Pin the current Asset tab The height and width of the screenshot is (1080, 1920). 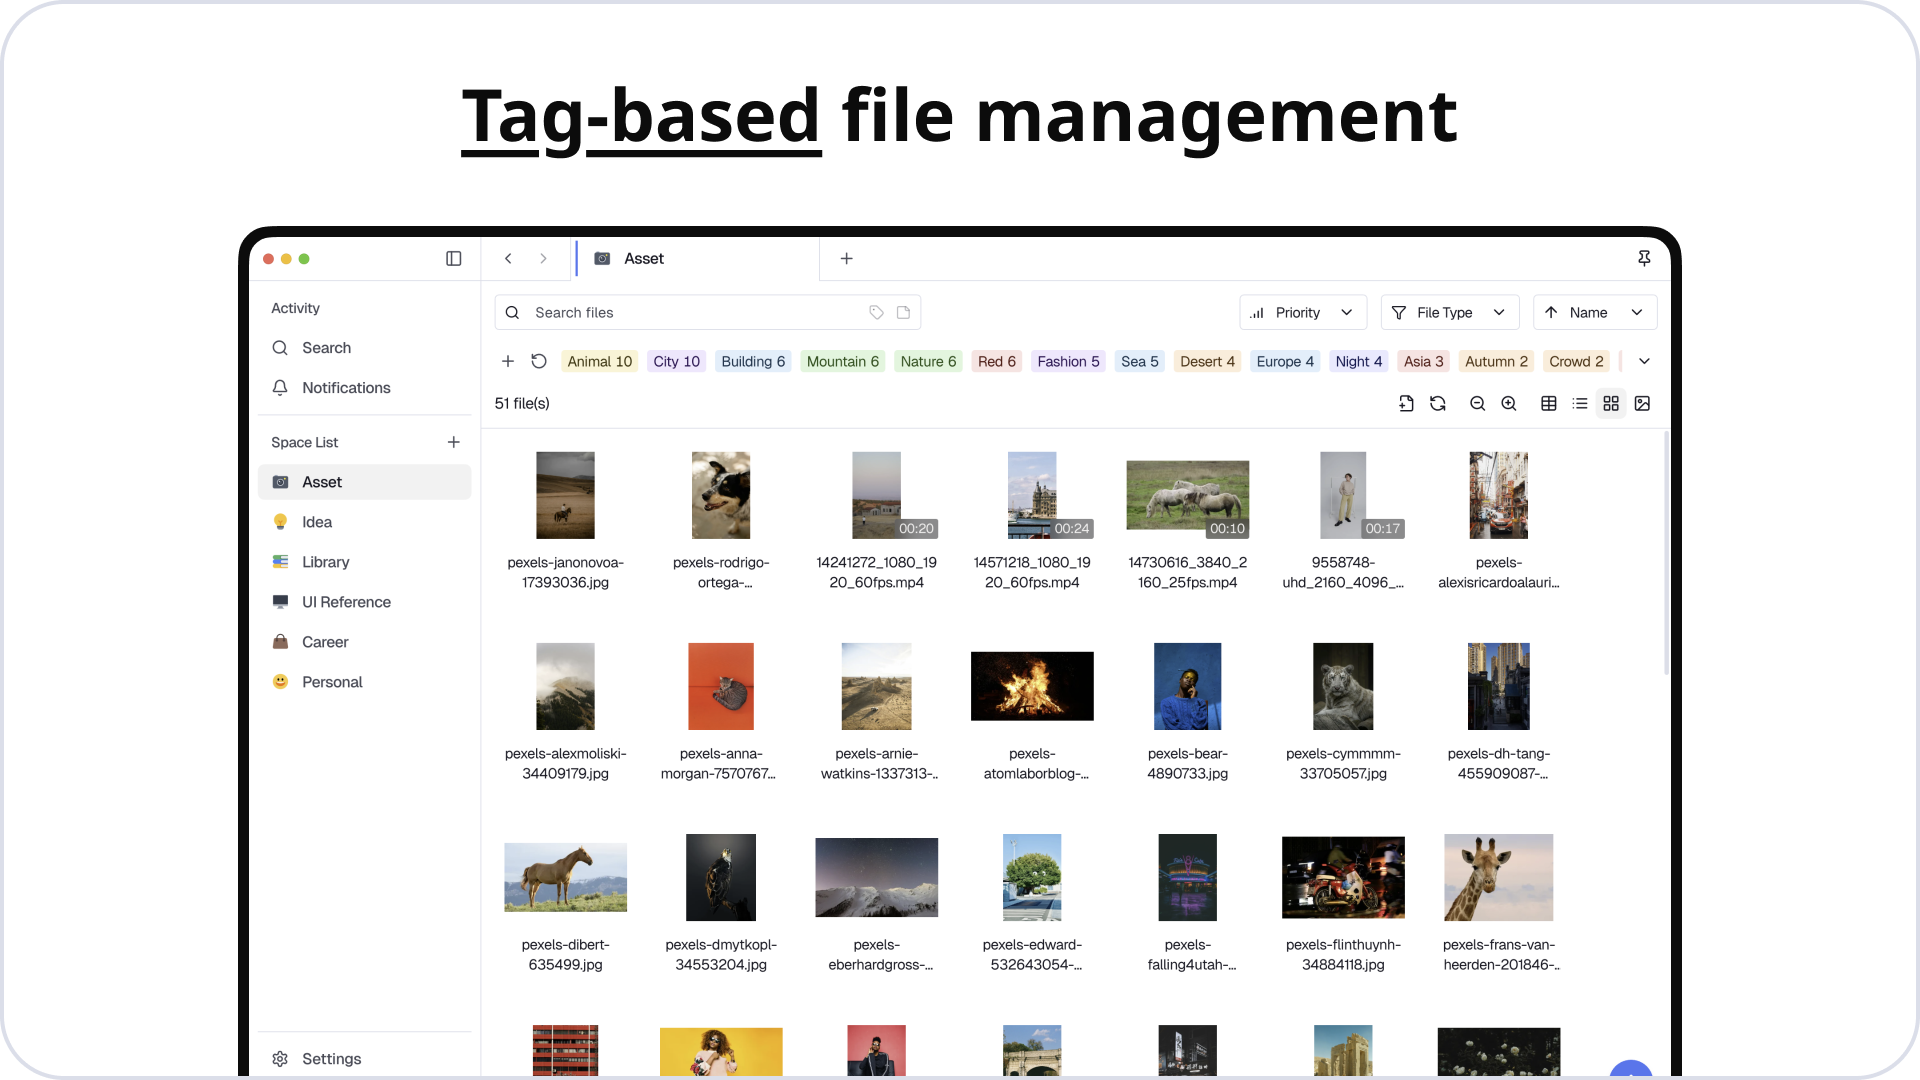(1644, 258)
